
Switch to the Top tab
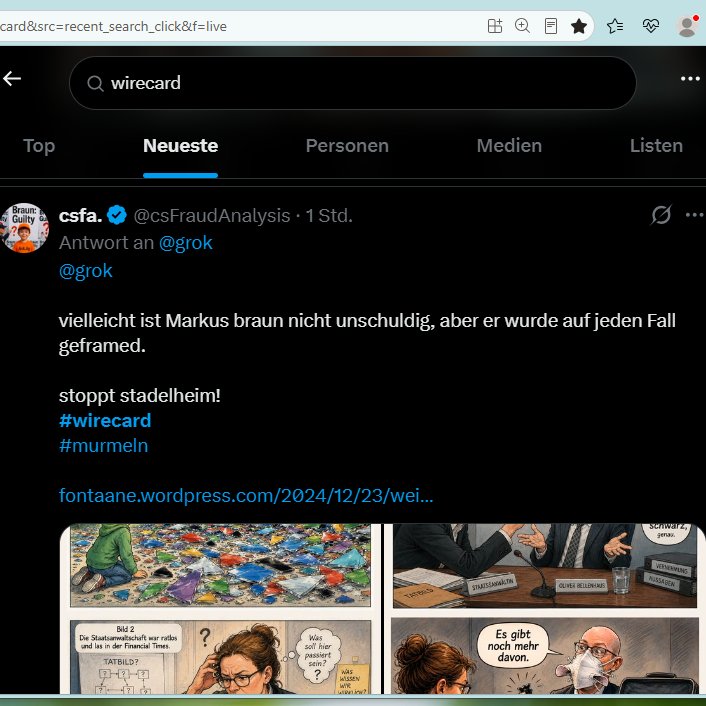[x=39, y=146]
